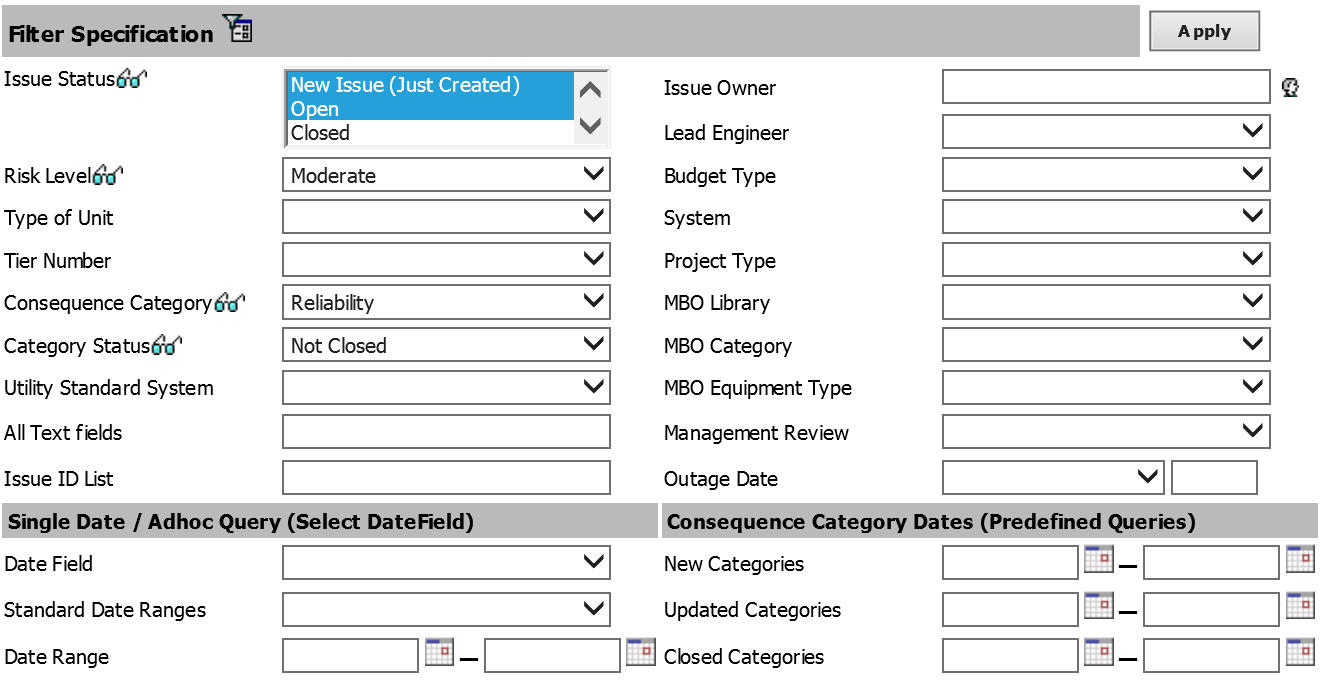
Task: Click the Closed Categories end date field
Action: (1211, 656)
